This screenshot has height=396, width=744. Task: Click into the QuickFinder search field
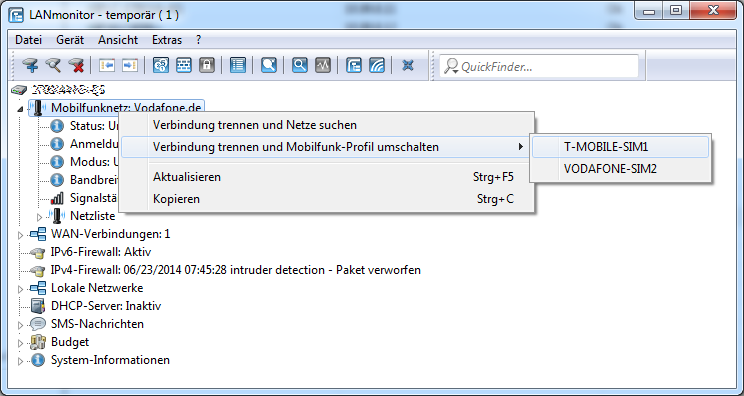click(539, 66)
